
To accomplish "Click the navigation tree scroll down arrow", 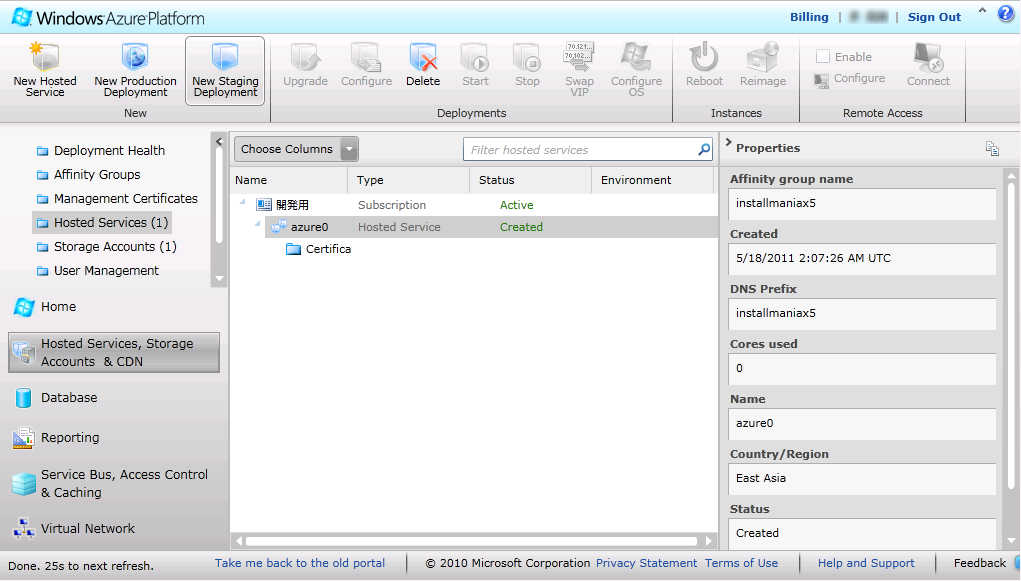I will coord(219,279).
